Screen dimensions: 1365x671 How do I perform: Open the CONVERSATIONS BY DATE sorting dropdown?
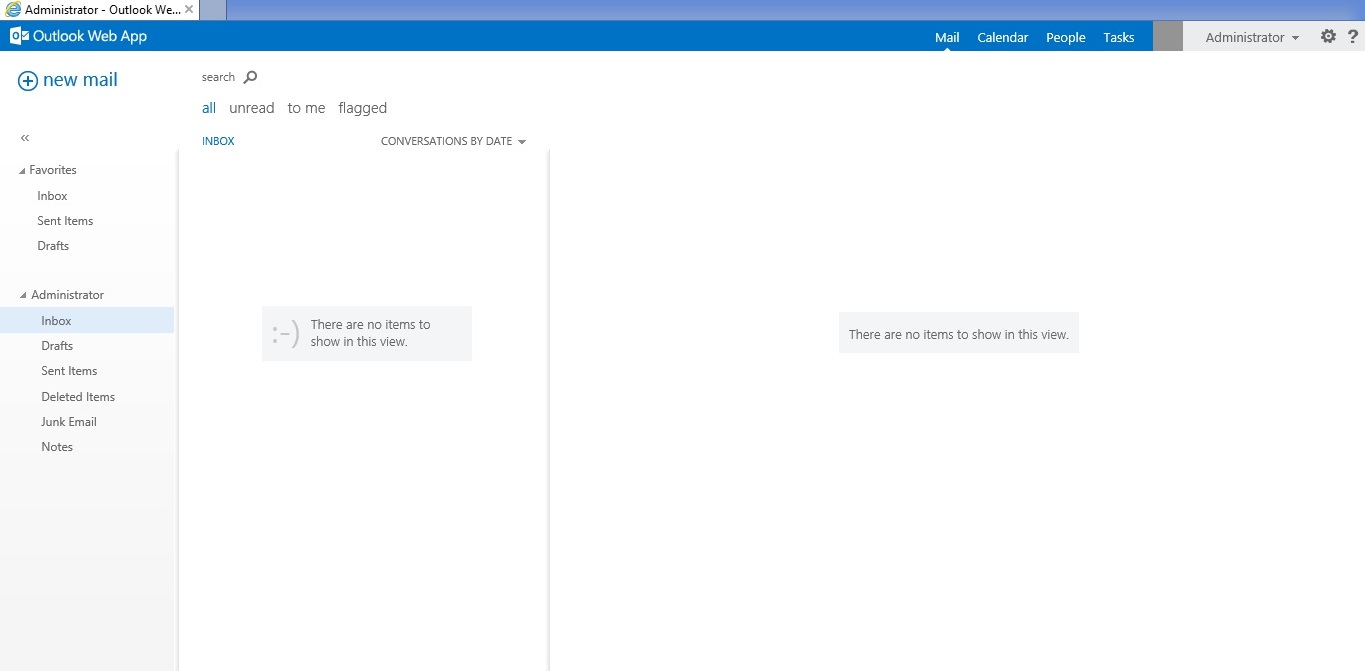pos(452,141)
